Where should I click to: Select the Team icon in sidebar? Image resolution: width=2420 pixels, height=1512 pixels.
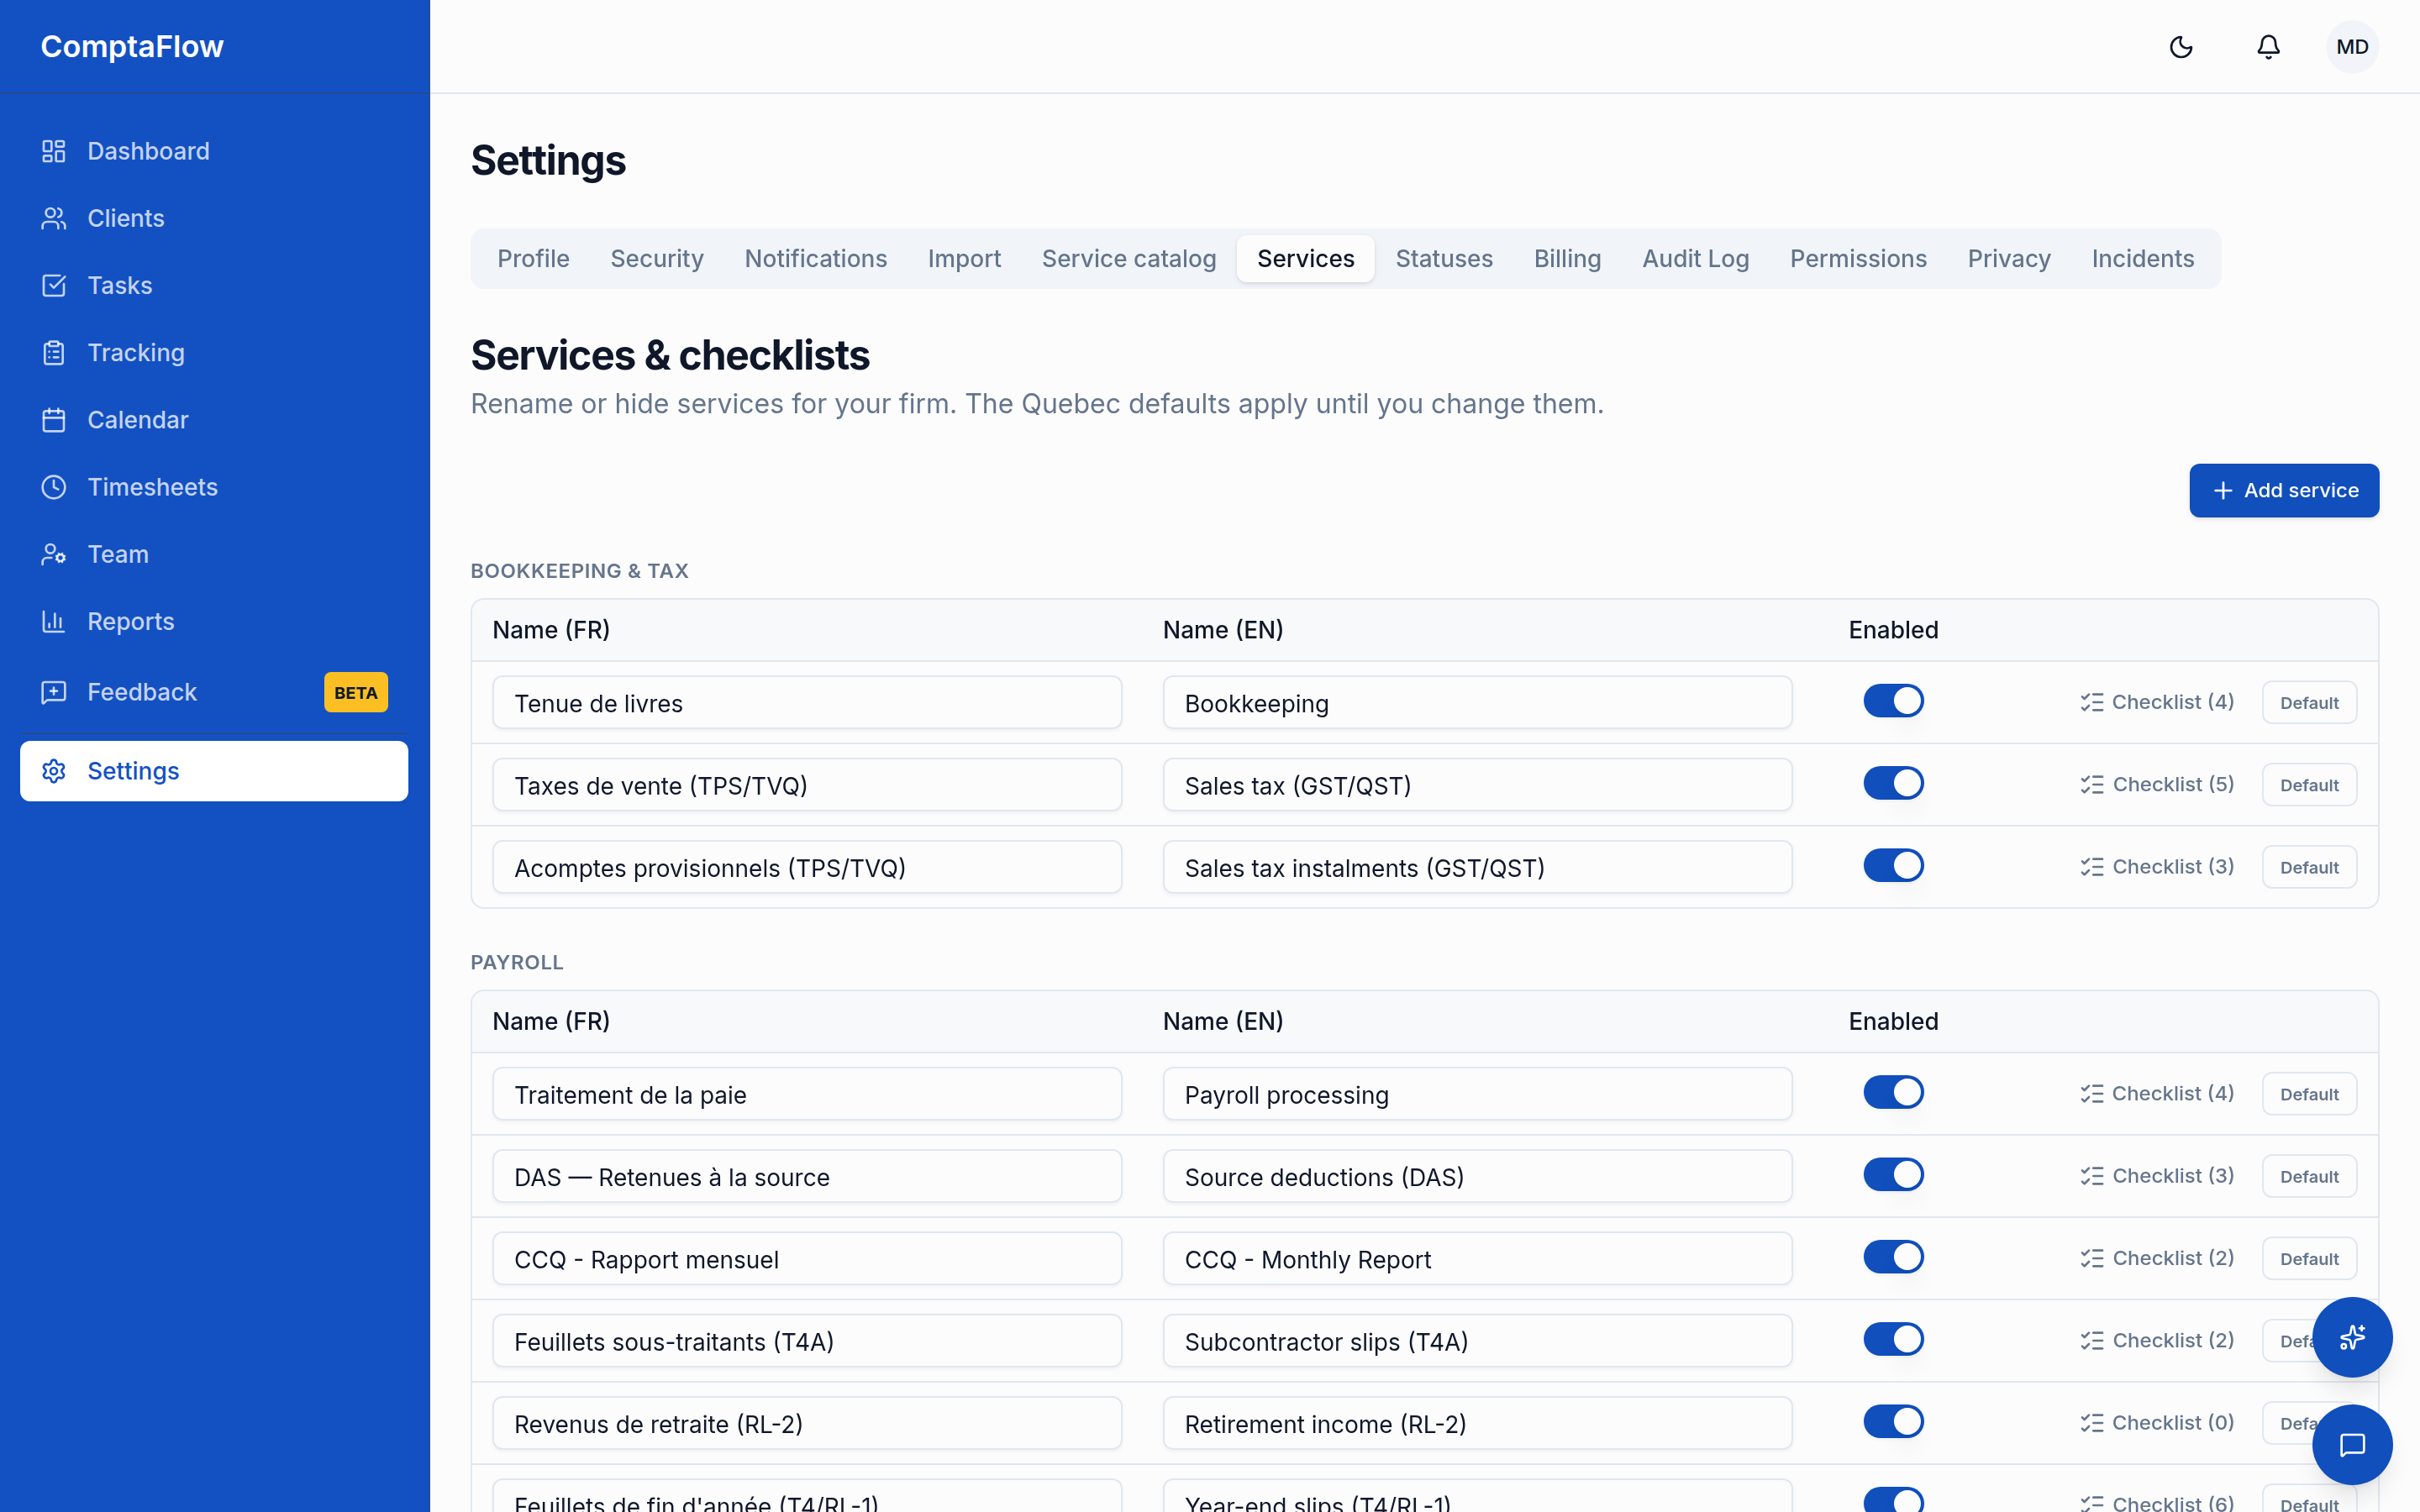click(54, 554)
